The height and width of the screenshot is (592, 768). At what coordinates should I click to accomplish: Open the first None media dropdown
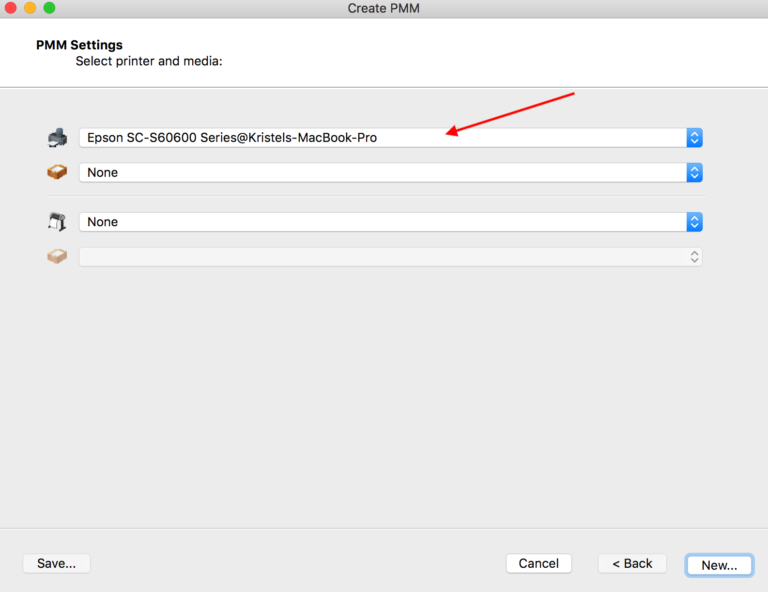pyautogui.click(x=390, y=172)
